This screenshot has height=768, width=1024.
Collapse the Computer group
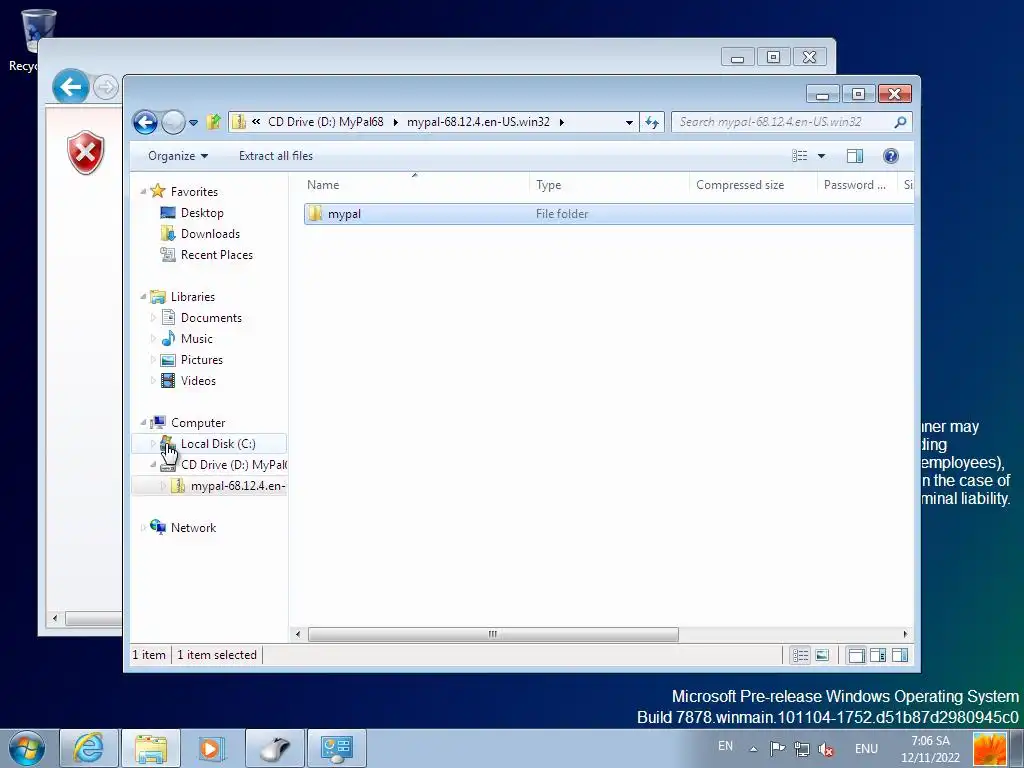click(143, 423)
